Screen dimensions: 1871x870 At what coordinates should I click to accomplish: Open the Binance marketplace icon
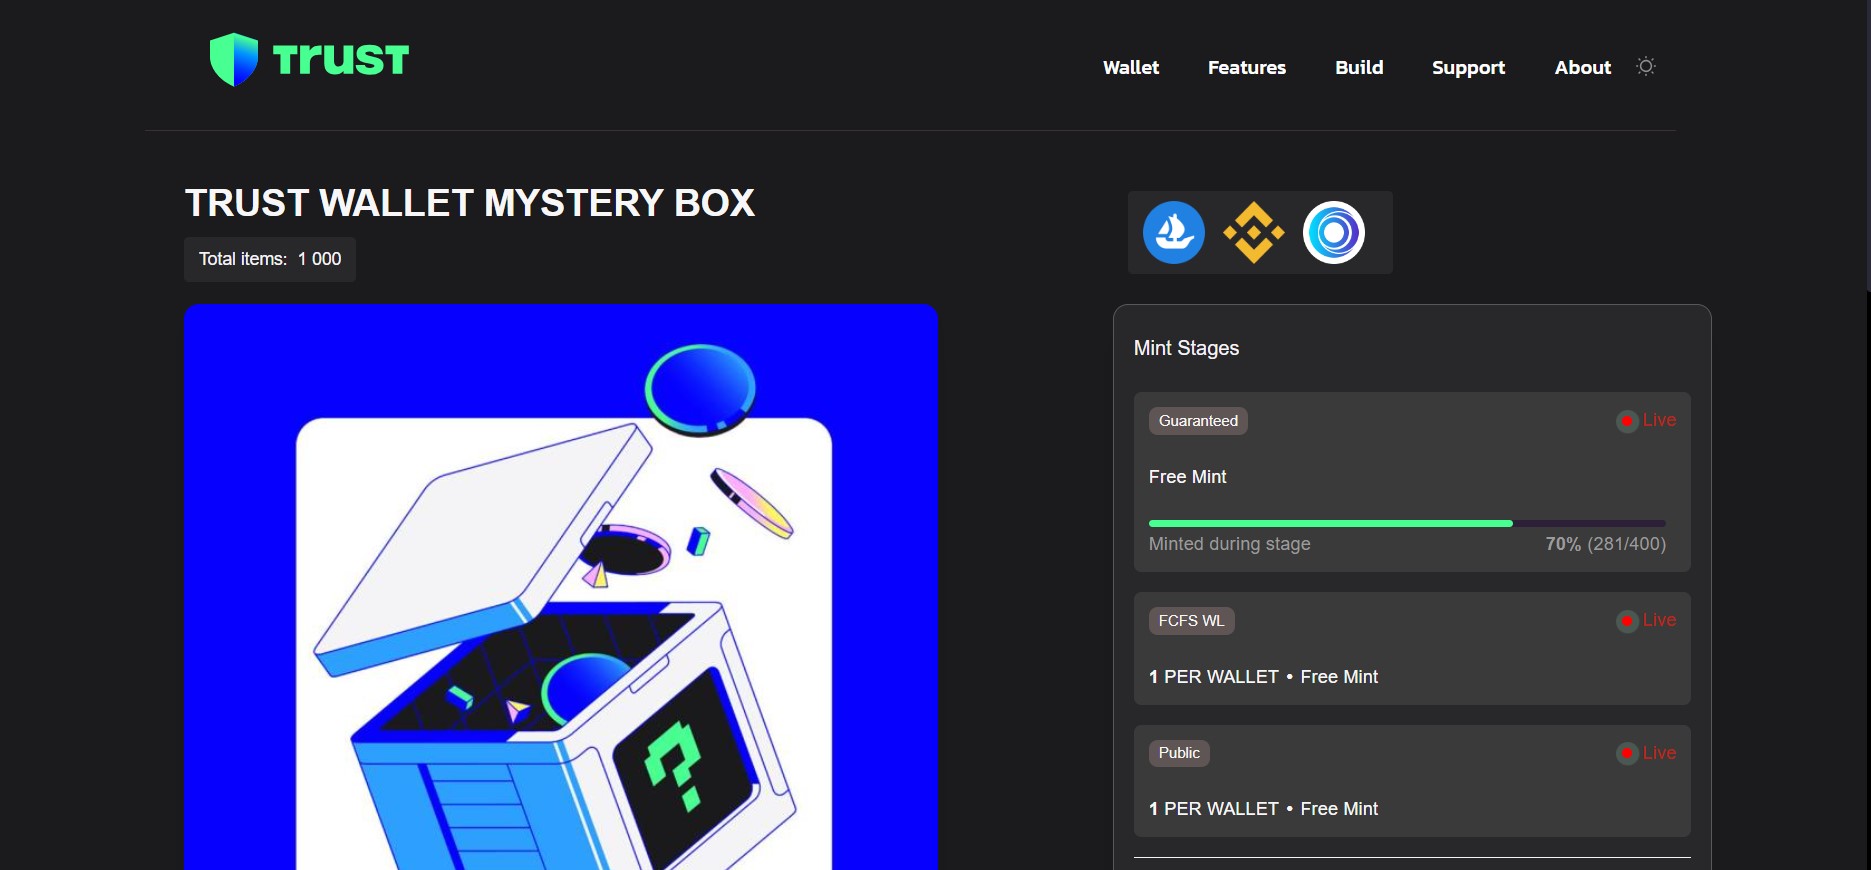(x=1254, y=233)
